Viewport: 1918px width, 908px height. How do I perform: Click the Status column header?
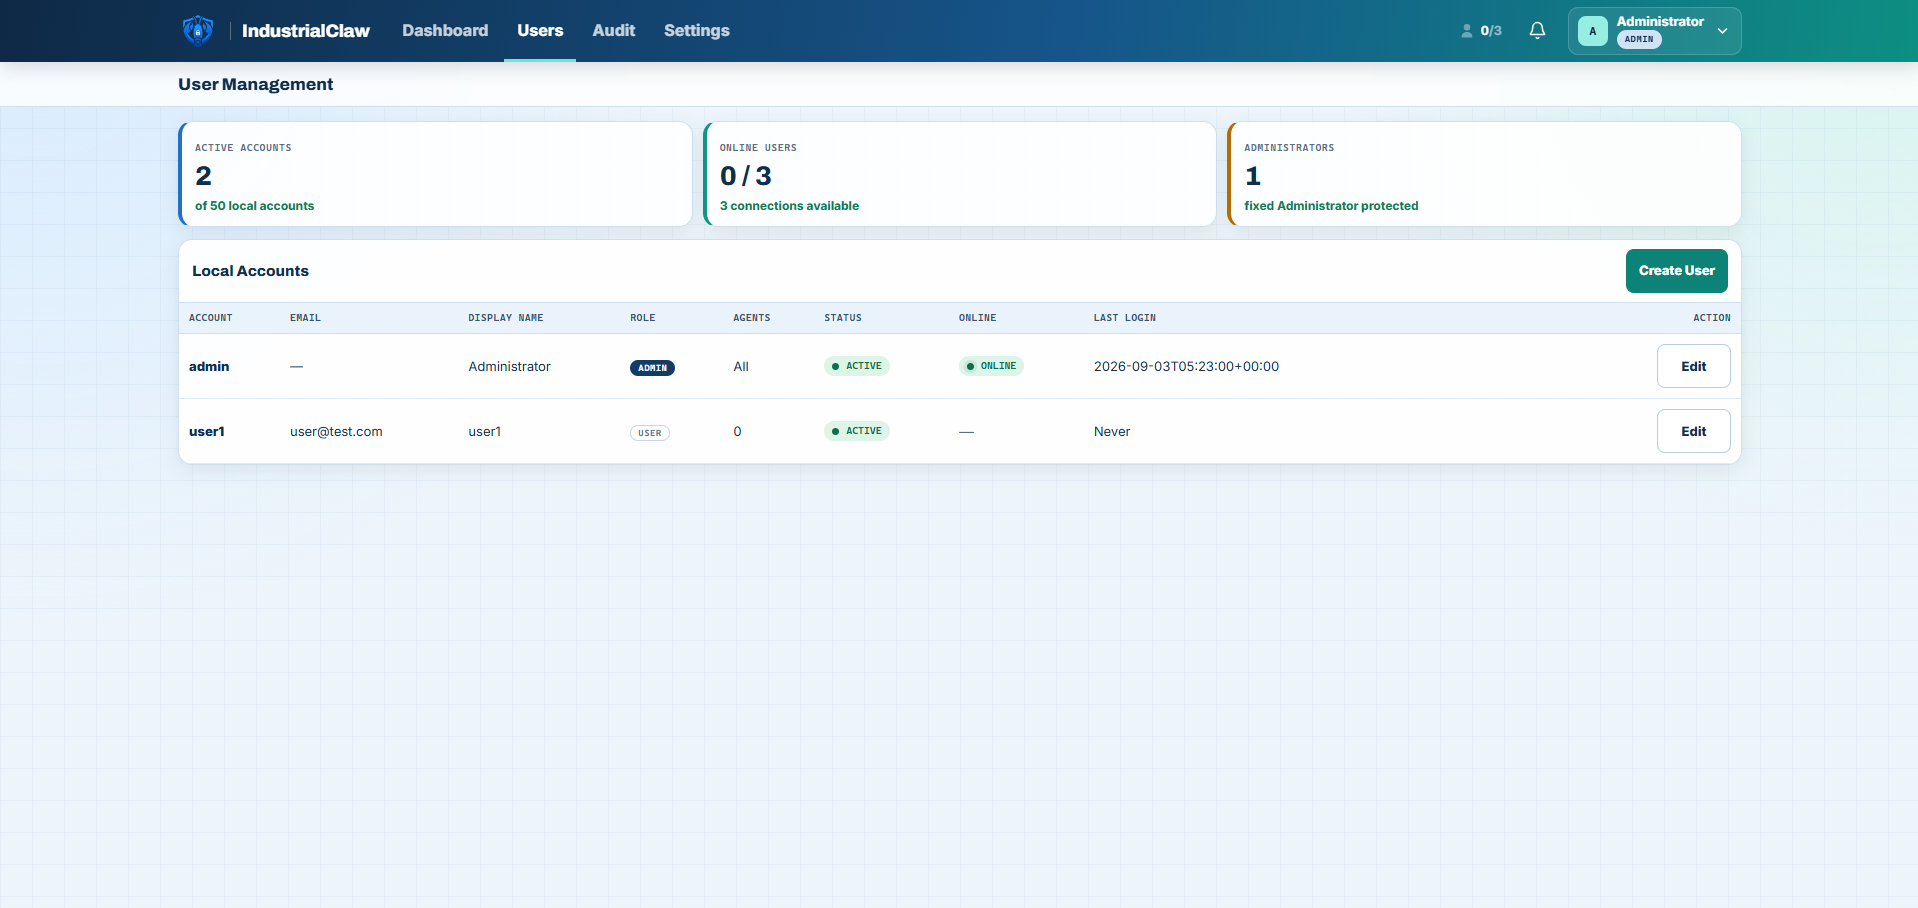click(843, 318)
